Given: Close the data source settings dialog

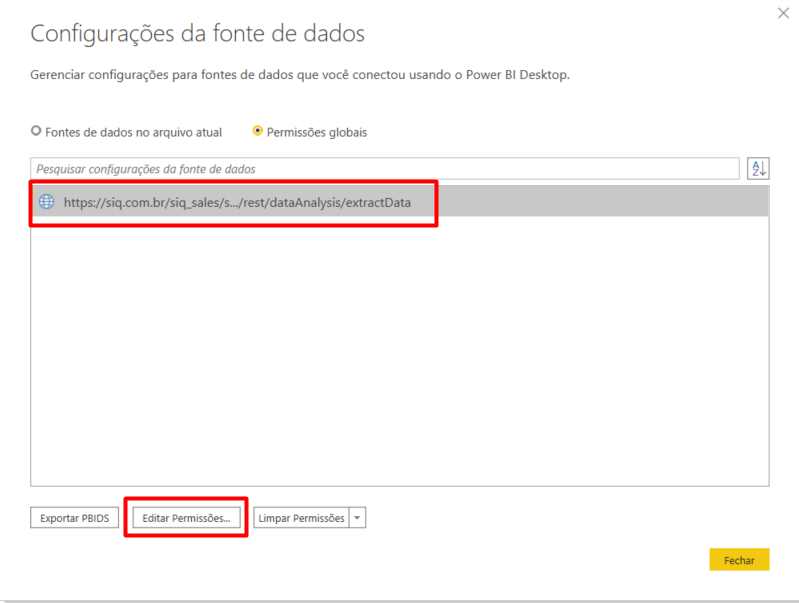Looking at the screenshot, I should click(x=783, y=13).
